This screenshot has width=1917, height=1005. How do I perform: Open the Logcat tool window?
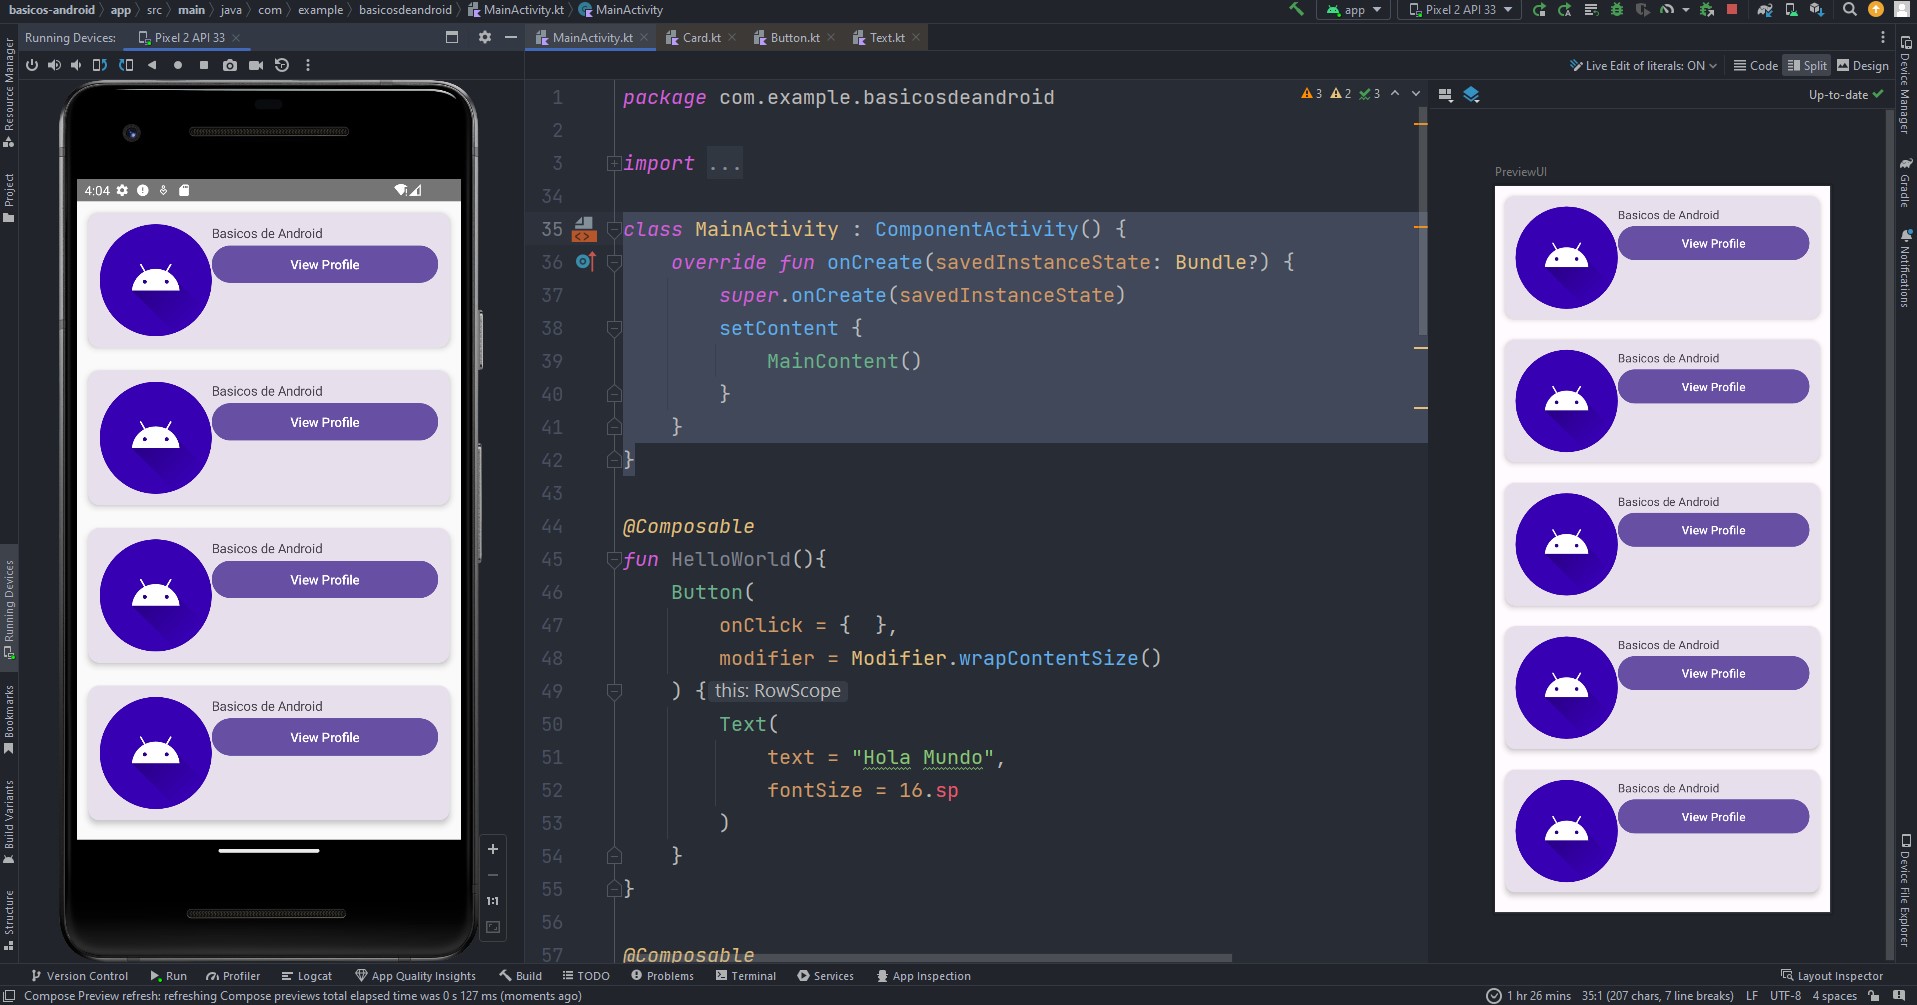coord(307,976)
